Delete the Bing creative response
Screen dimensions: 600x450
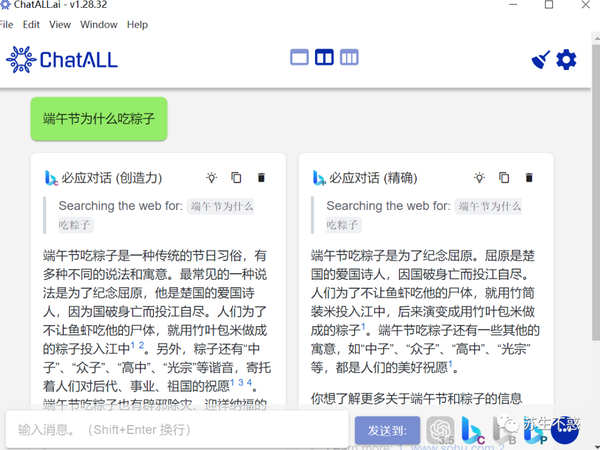tap(261, 178)
